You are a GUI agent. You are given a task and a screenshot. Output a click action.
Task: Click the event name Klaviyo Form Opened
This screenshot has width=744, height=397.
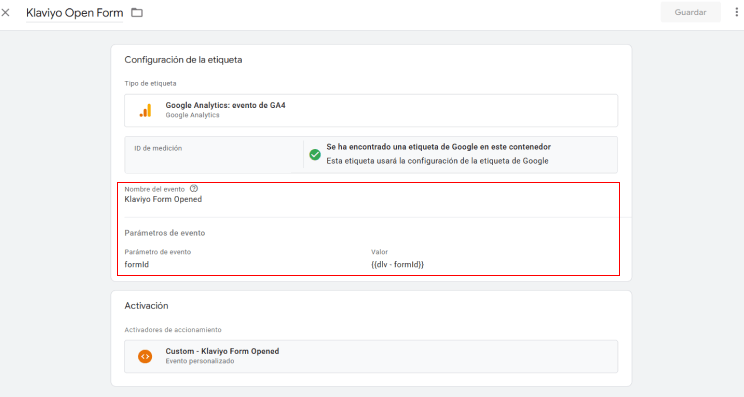point(163,199)
